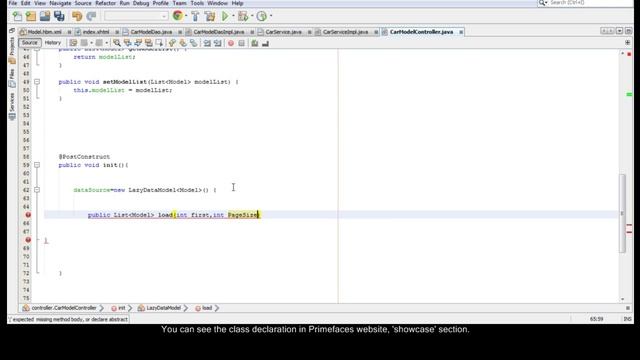Switch to index.xhtml tab
Screen dimensions: 640x360
pyautogui.click(x=96, y=32)
